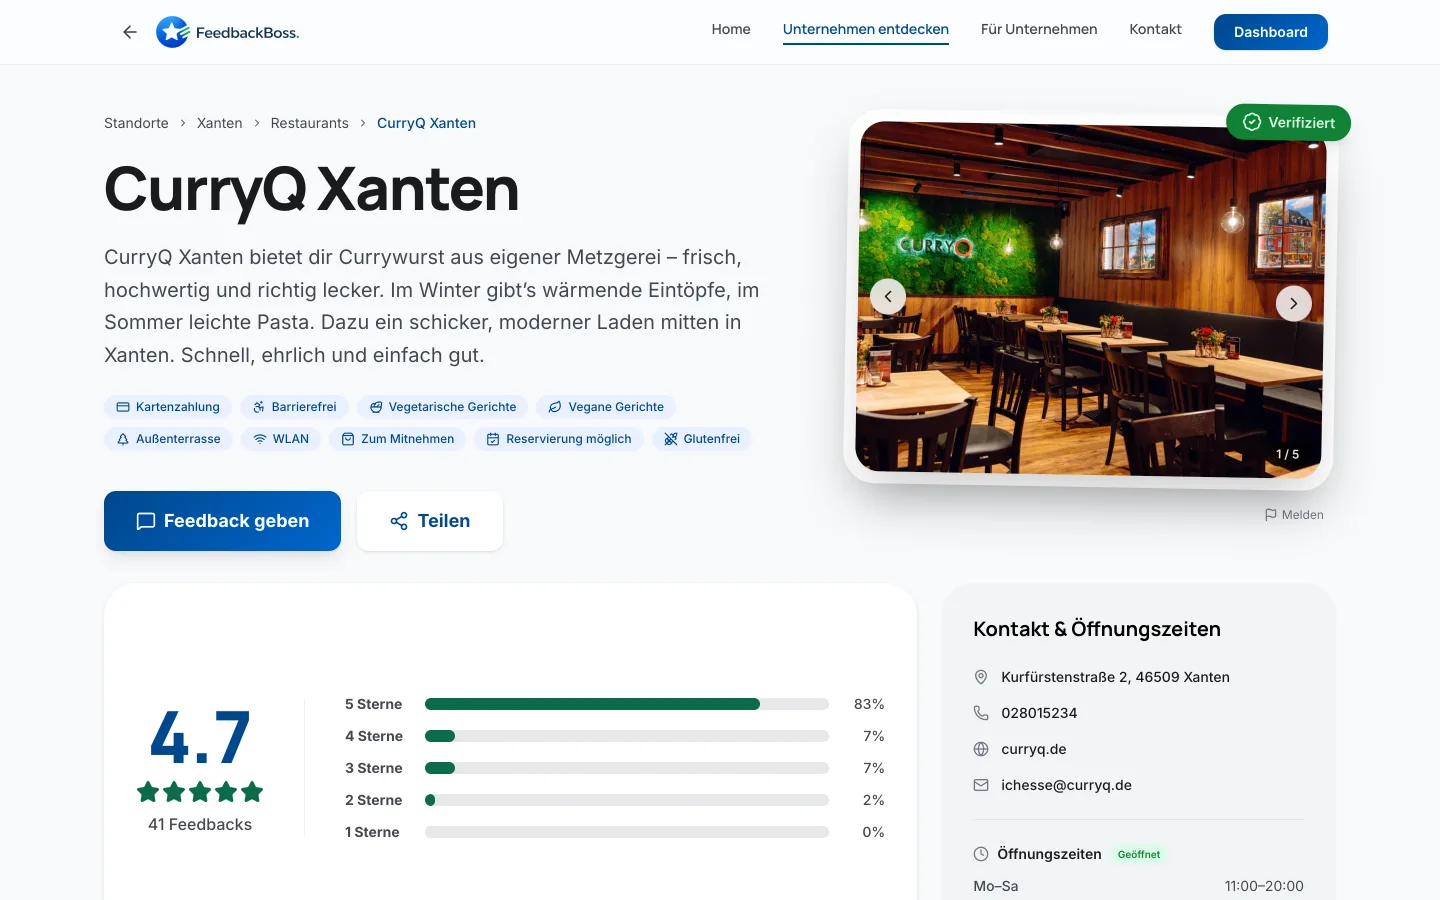Click the envelope icon by the email address
This screenshot has height=900, width=1440.
pyautogui.click(x=981, y=785)
